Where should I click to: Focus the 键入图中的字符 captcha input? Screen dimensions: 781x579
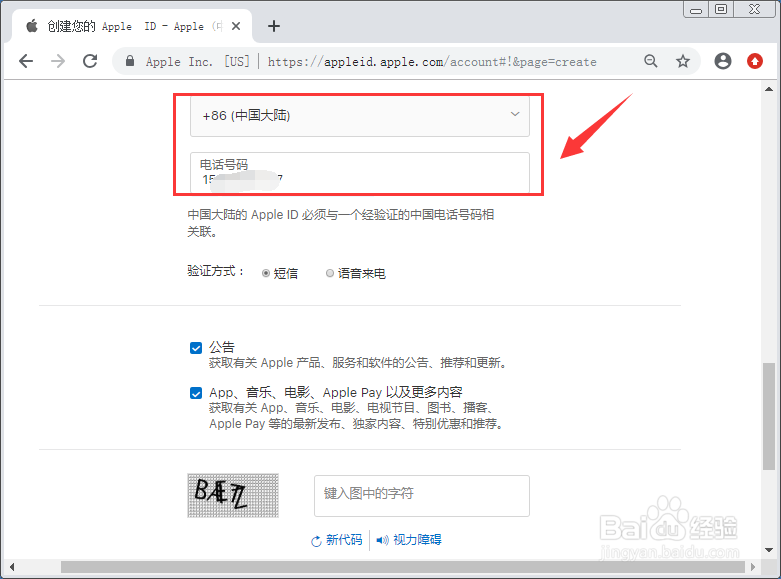tap(422, 496)
